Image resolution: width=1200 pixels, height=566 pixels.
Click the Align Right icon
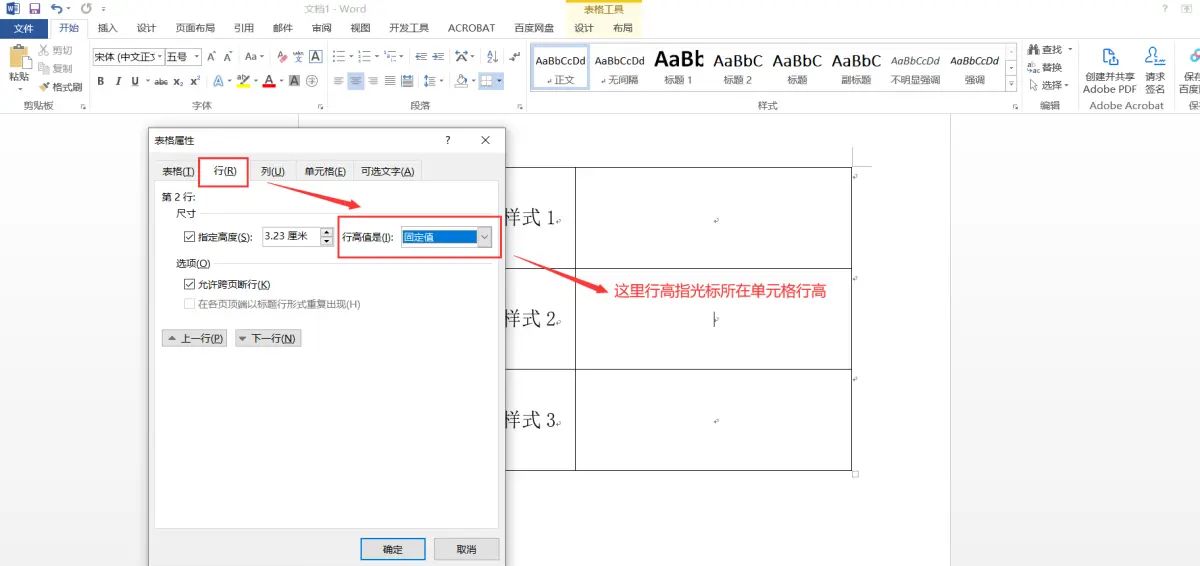coord(374,80)
